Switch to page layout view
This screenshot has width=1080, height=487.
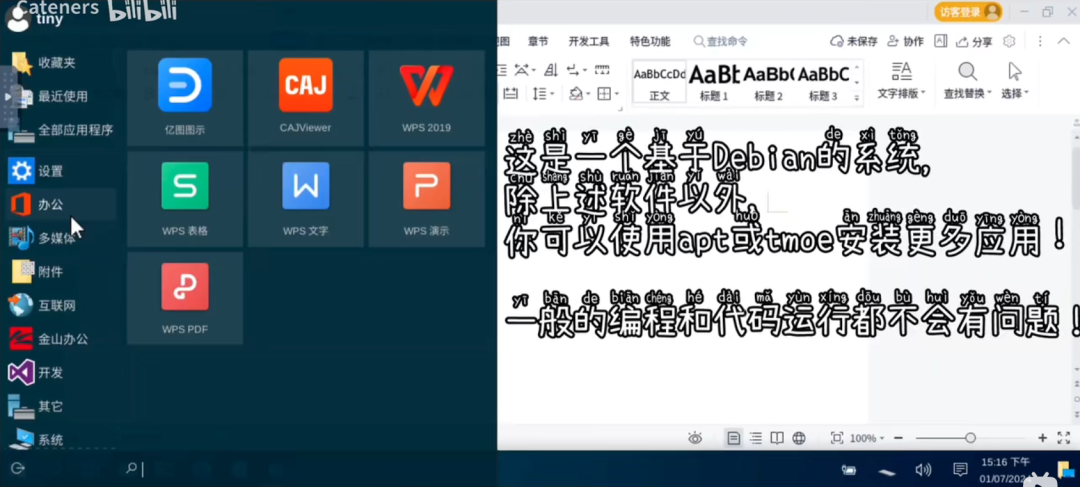click(734, 438)
